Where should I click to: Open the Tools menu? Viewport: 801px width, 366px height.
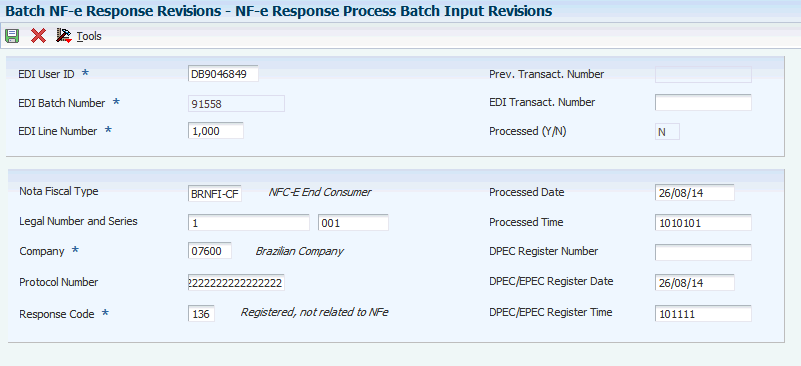coord(89,36)
